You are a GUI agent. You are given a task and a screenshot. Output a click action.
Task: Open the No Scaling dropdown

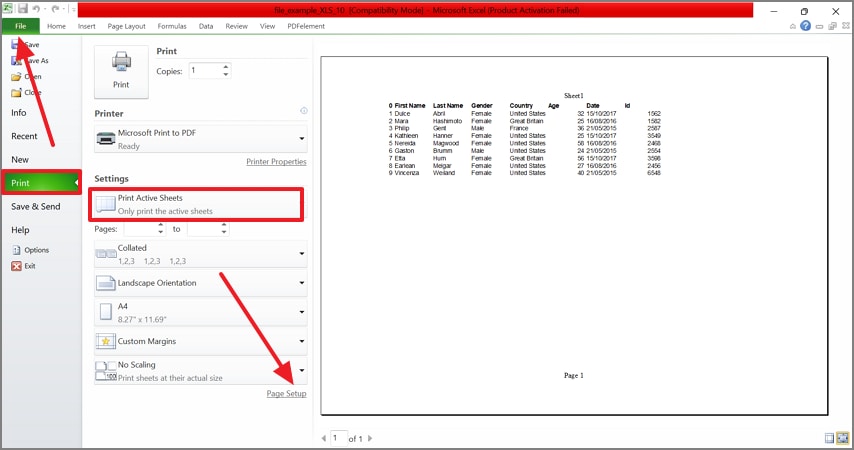(x=201, y=370)
